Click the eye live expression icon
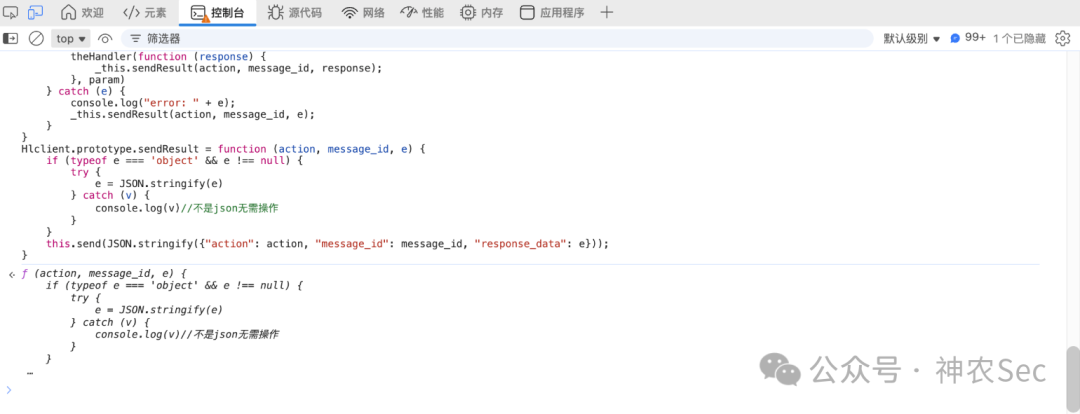This screenshot has height=414, width=1080. 105,39
